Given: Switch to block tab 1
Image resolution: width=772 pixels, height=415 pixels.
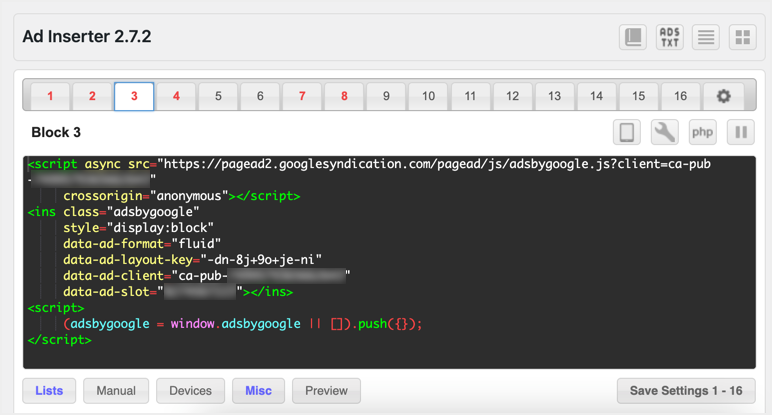Looking at the screenshot, I should coord(50,96).
